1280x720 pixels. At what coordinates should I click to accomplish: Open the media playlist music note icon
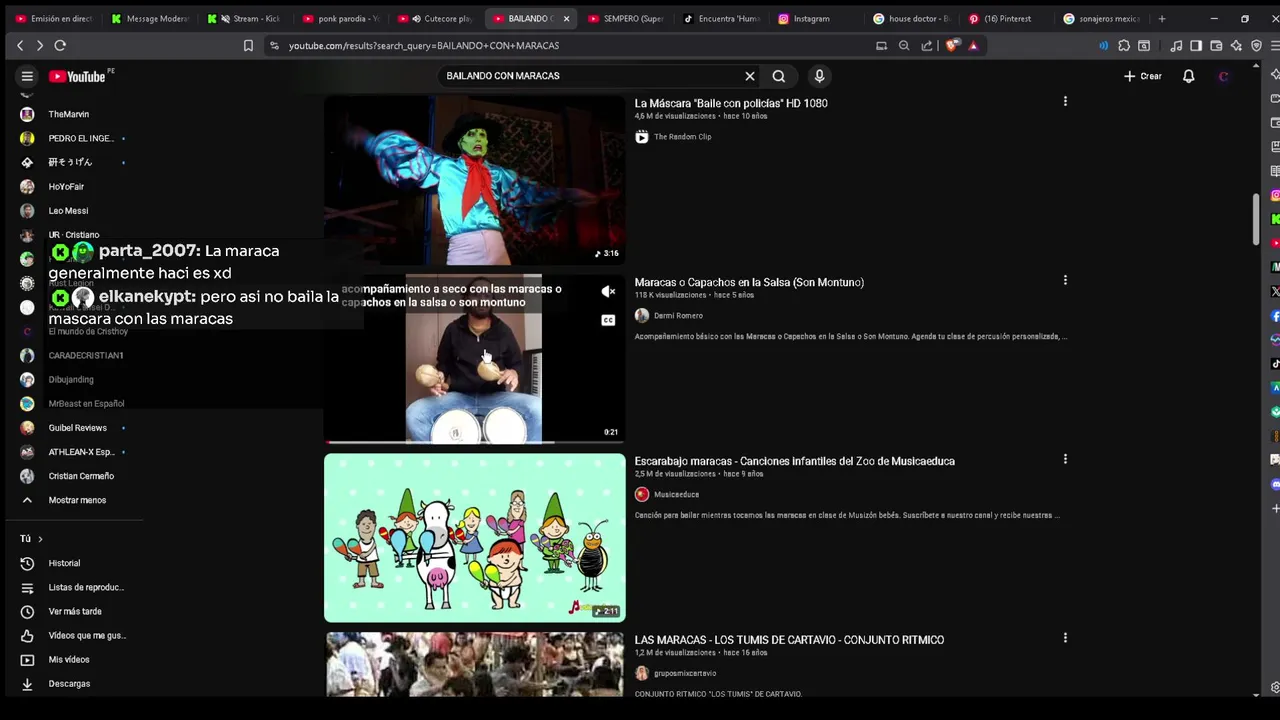click(x=1176, y=45)
